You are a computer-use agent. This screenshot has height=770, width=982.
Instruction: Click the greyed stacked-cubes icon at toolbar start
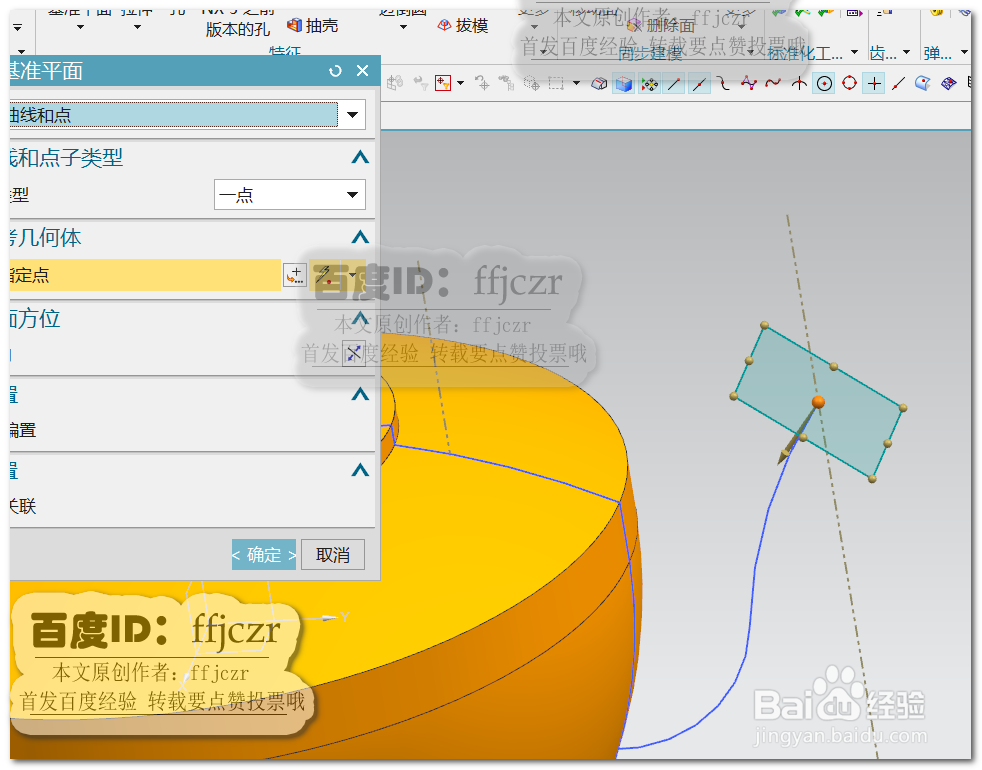point(395,83)
